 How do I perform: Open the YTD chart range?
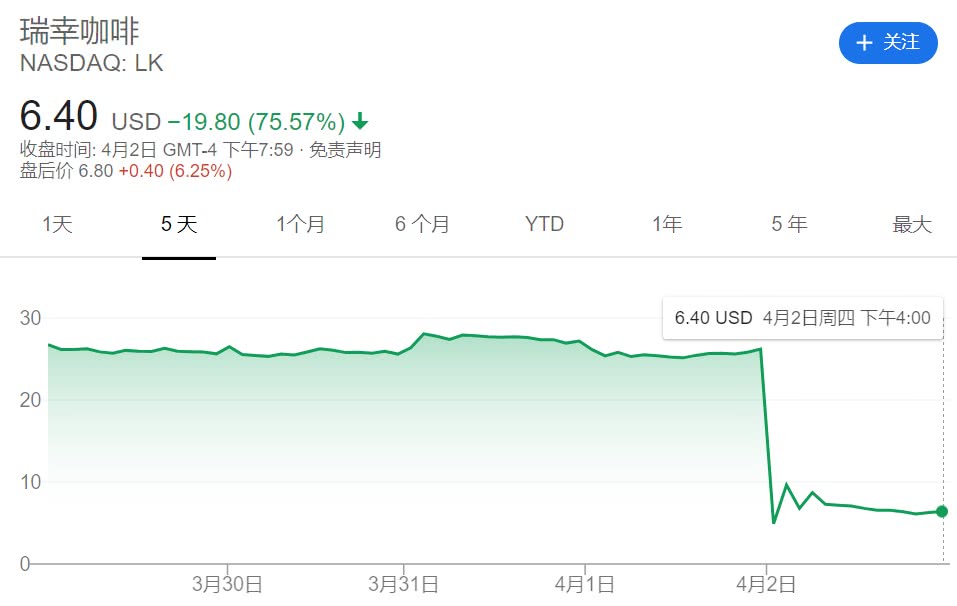coord(544,225)
